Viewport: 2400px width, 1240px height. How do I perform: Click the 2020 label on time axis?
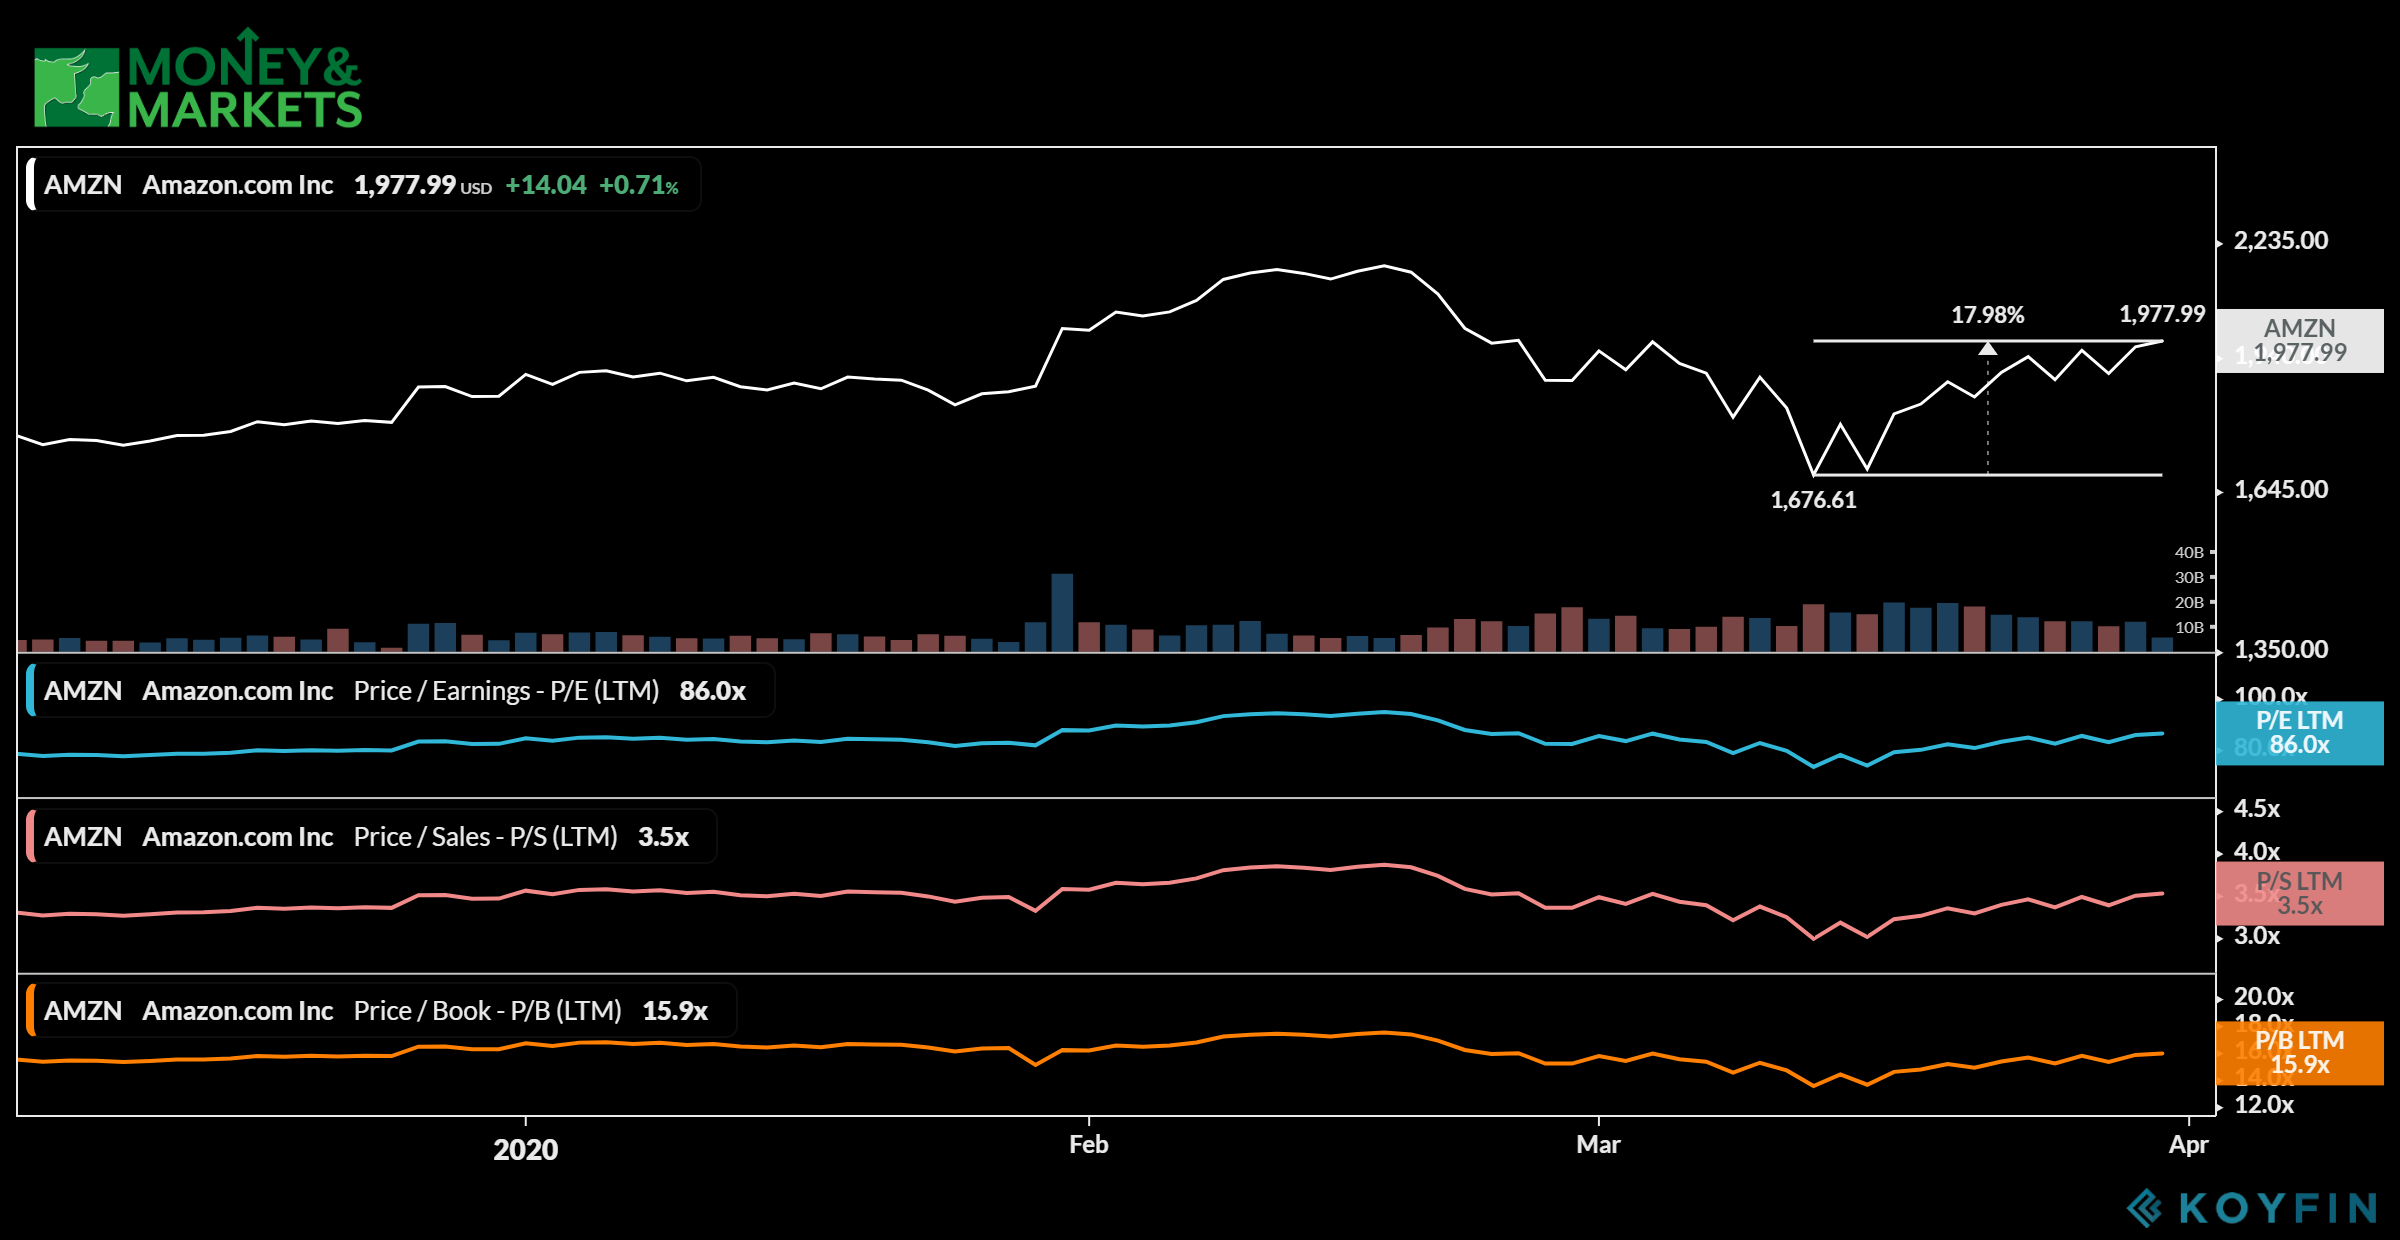(x=526, y=1150)
